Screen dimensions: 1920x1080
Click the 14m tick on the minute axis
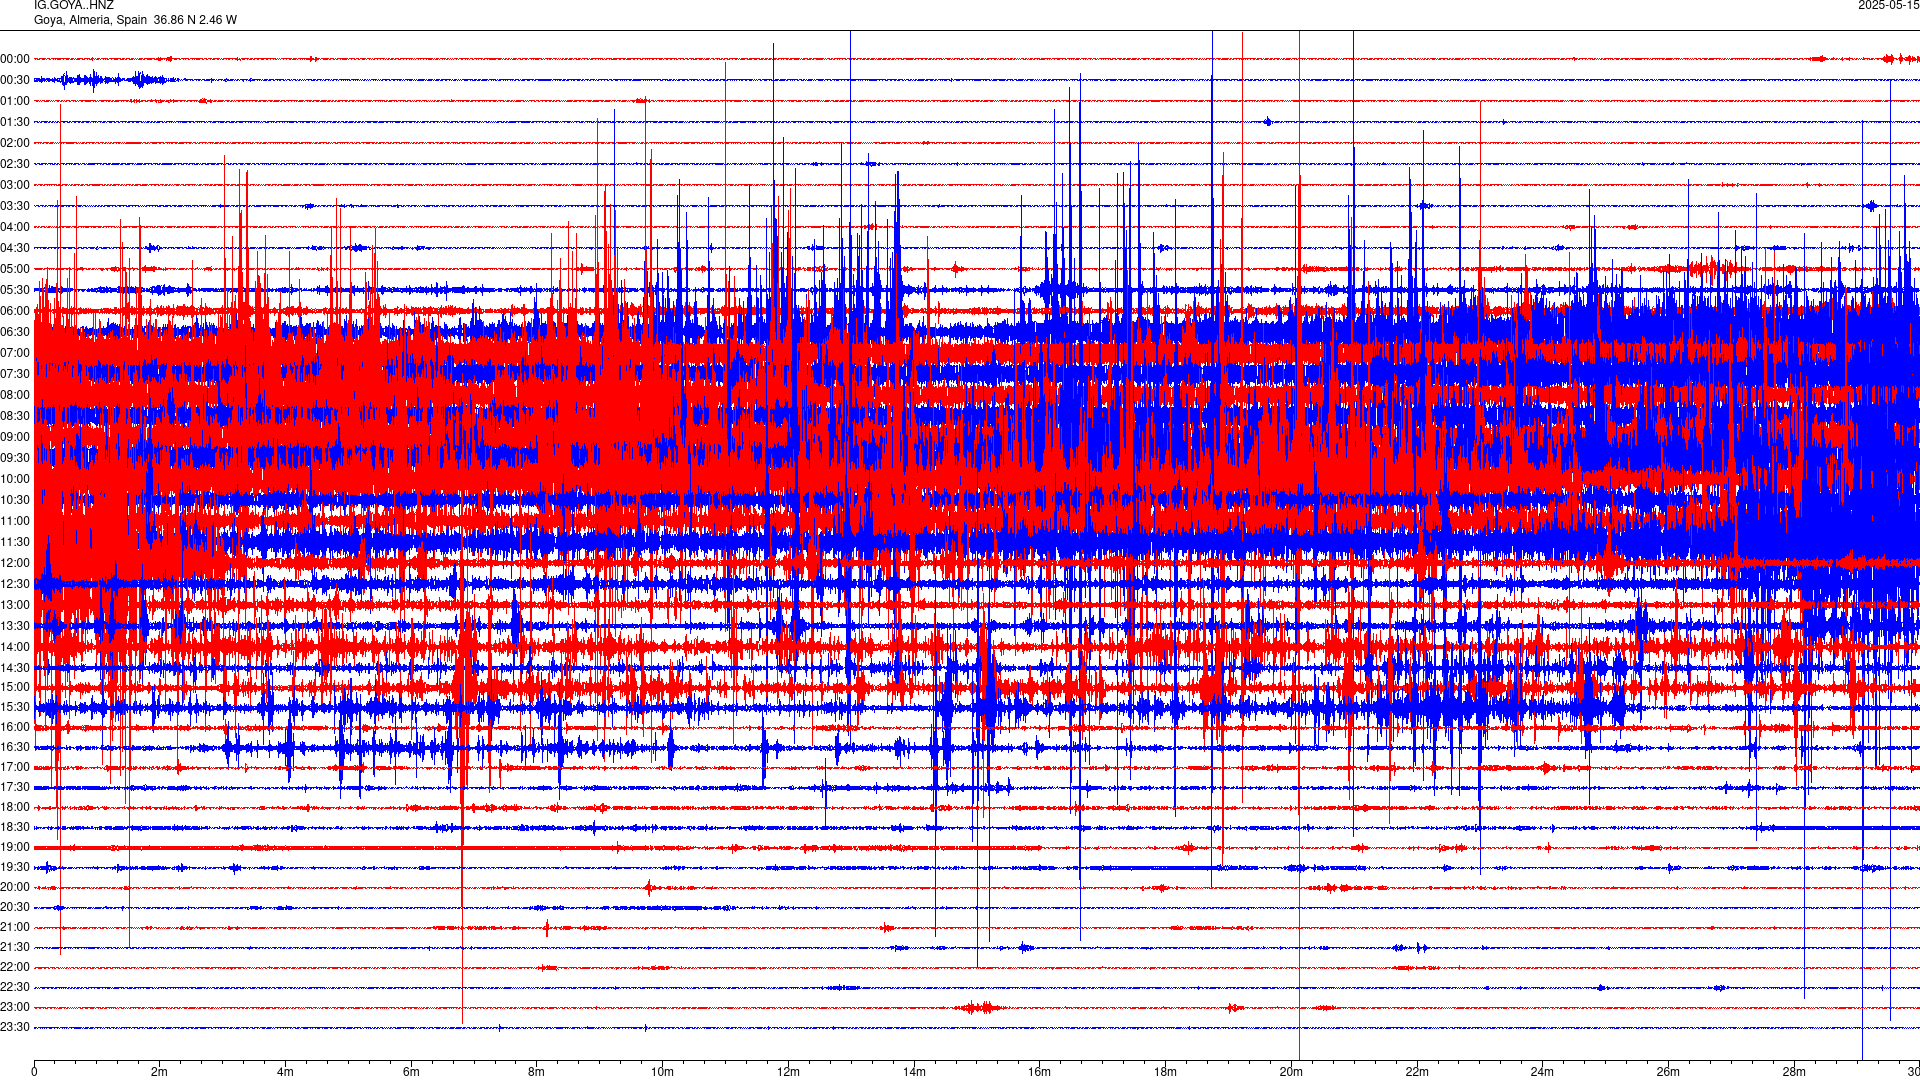coord(914,1072)
